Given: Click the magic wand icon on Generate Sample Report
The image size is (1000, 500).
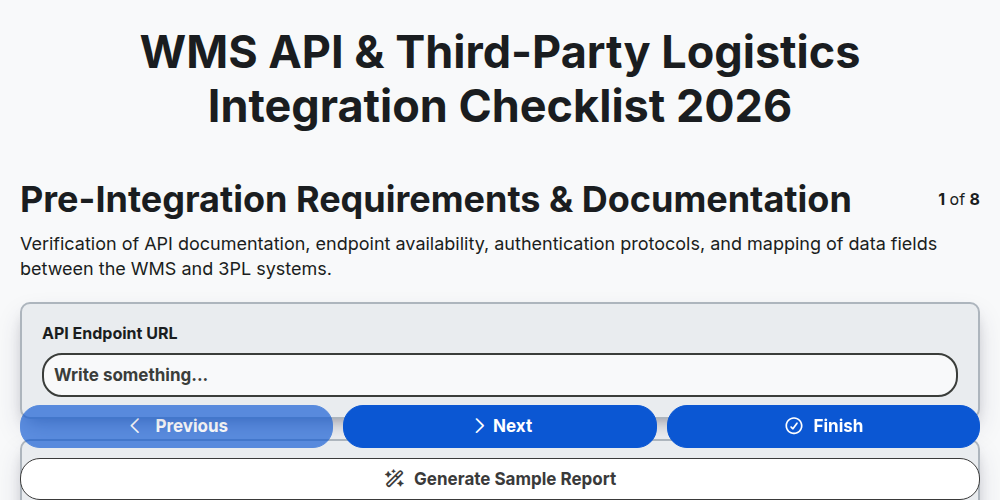Looking at the screenshot, I should (x=395, y=479).
